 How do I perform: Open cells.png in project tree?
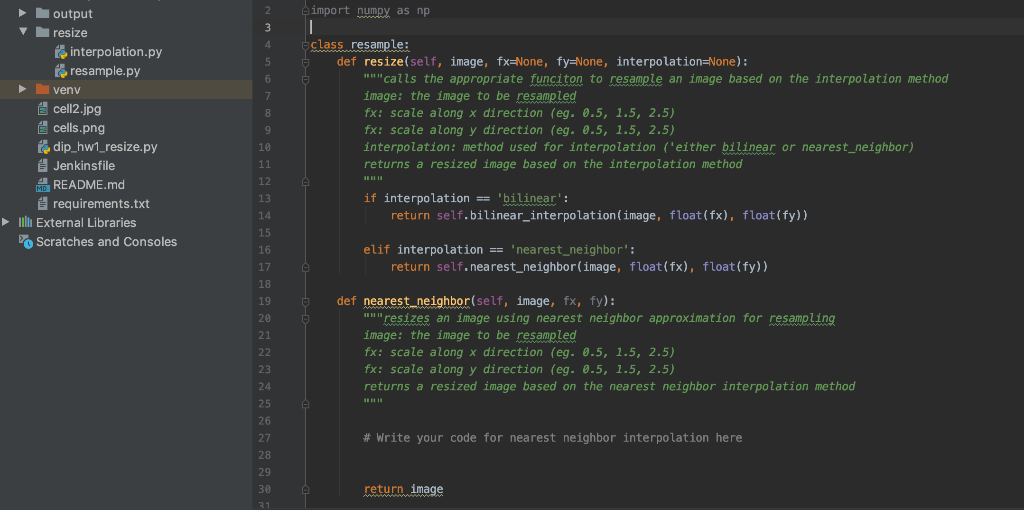tap(79, 127)
